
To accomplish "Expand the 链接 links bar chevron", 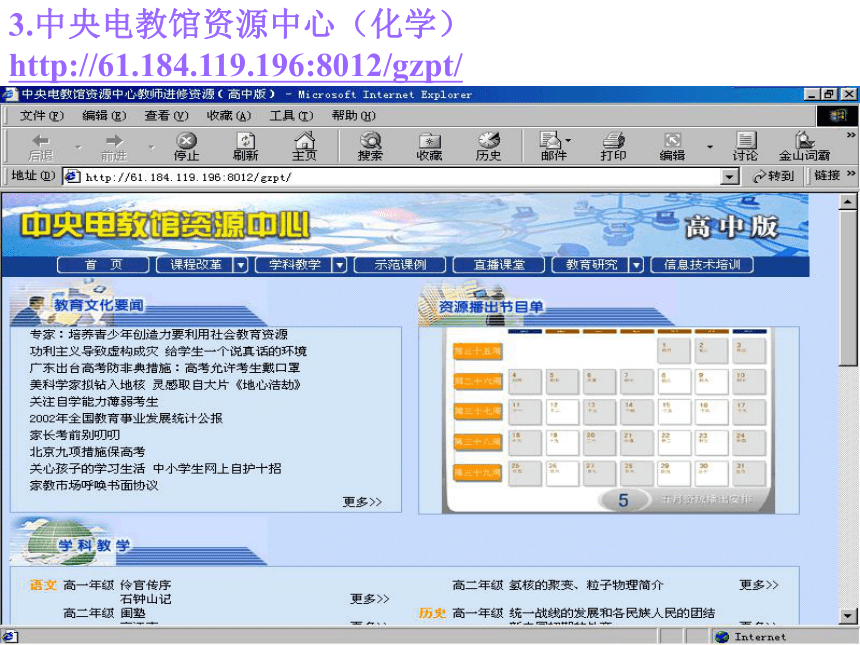I will pyautogui.click(x=851, y=174).
